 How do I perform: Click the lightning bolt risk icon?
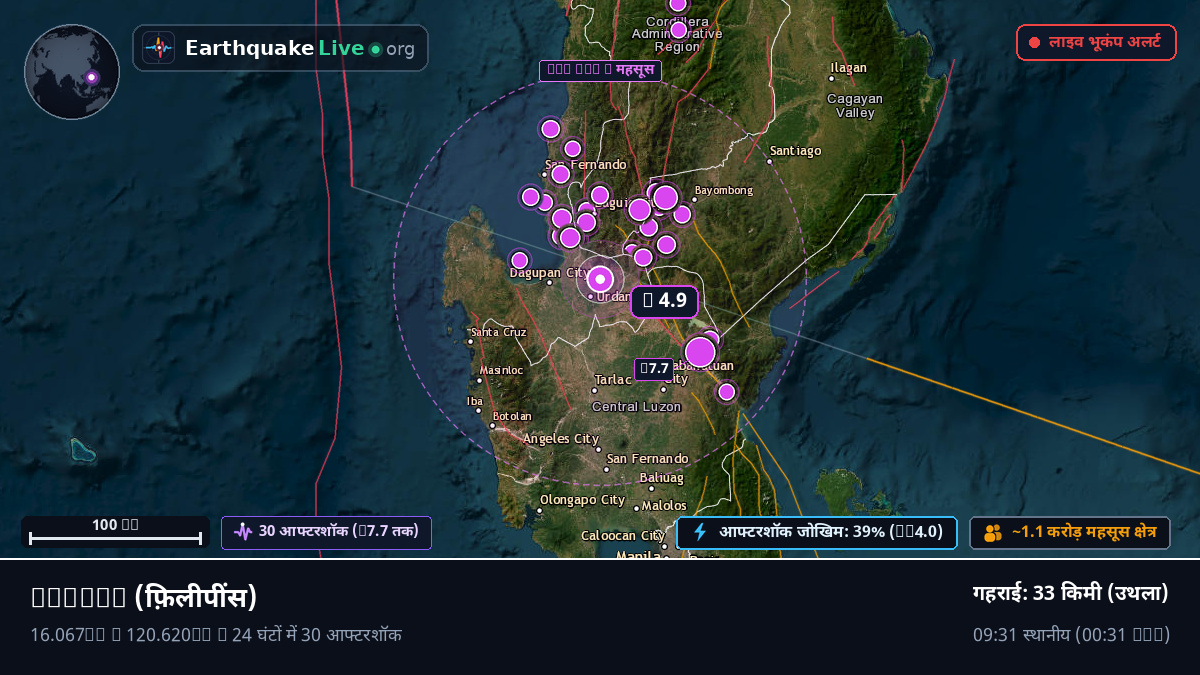click(700, 532)
